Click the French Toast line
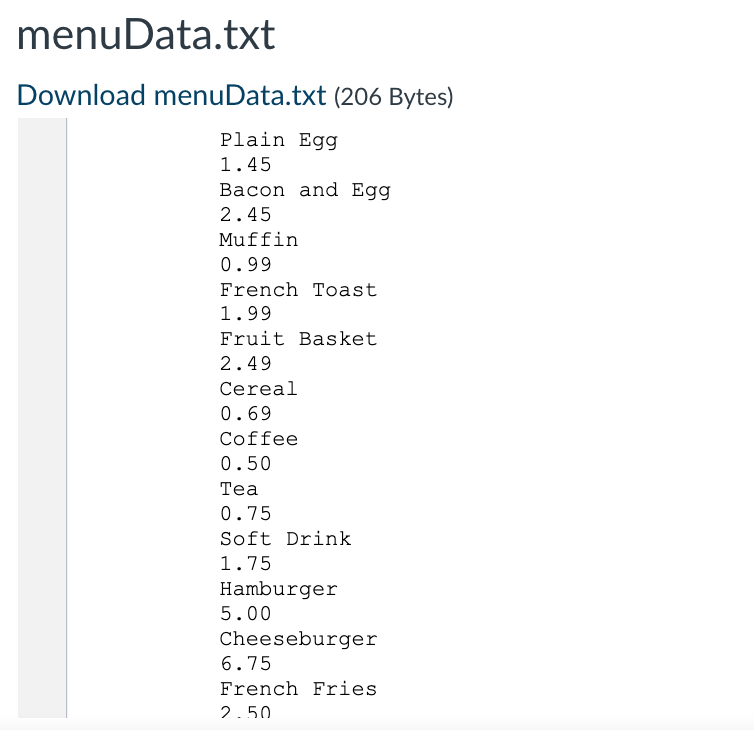Viewport: 754px width, 730px height. 299,289
